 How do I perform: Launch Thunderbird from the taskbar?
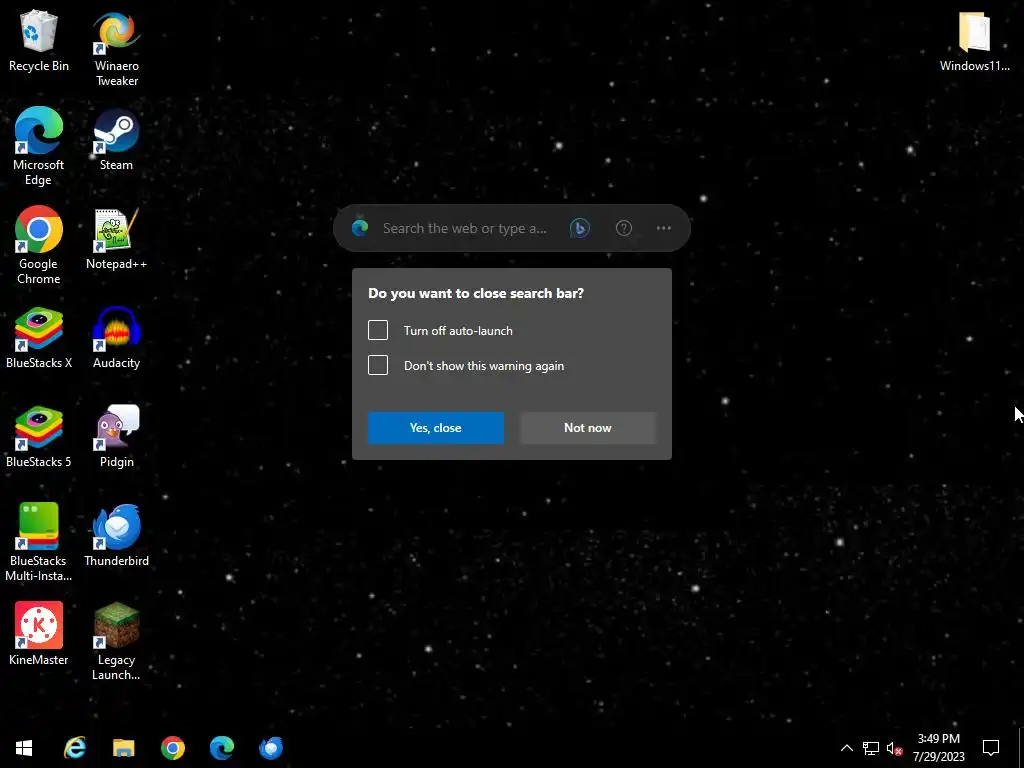coord(271,748)
